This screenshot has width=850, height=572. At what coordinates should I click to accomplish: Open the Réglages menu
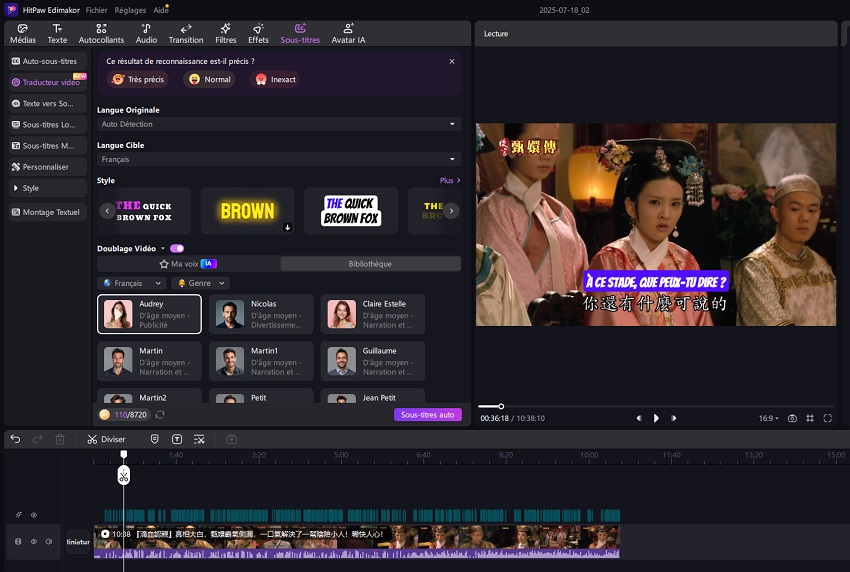click(130, 10)
